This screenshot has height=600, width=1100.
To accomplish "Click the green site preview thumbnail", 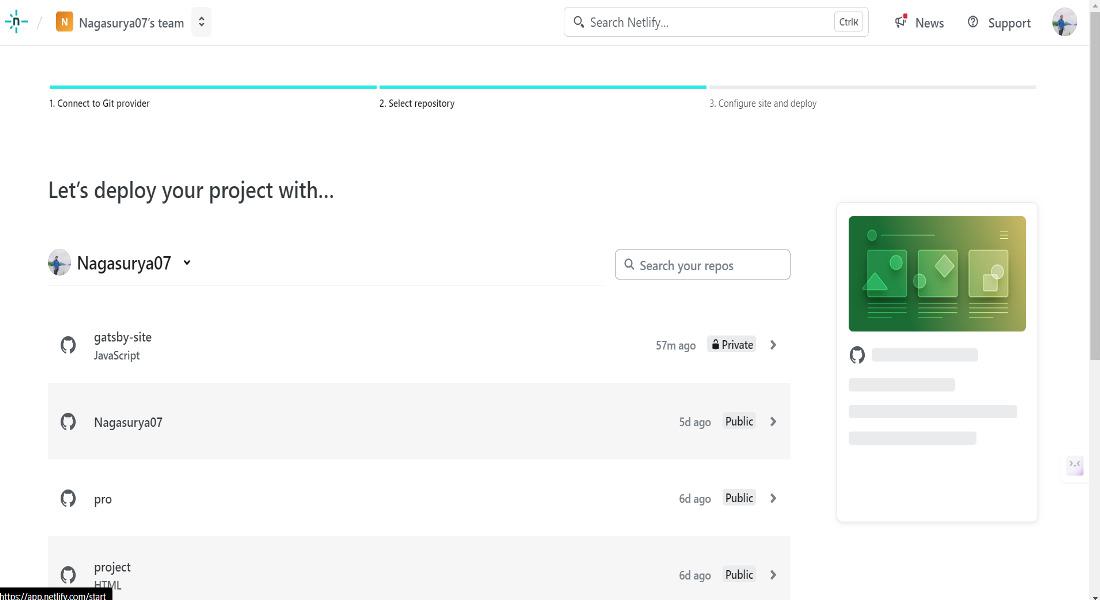I will (937, 274).
